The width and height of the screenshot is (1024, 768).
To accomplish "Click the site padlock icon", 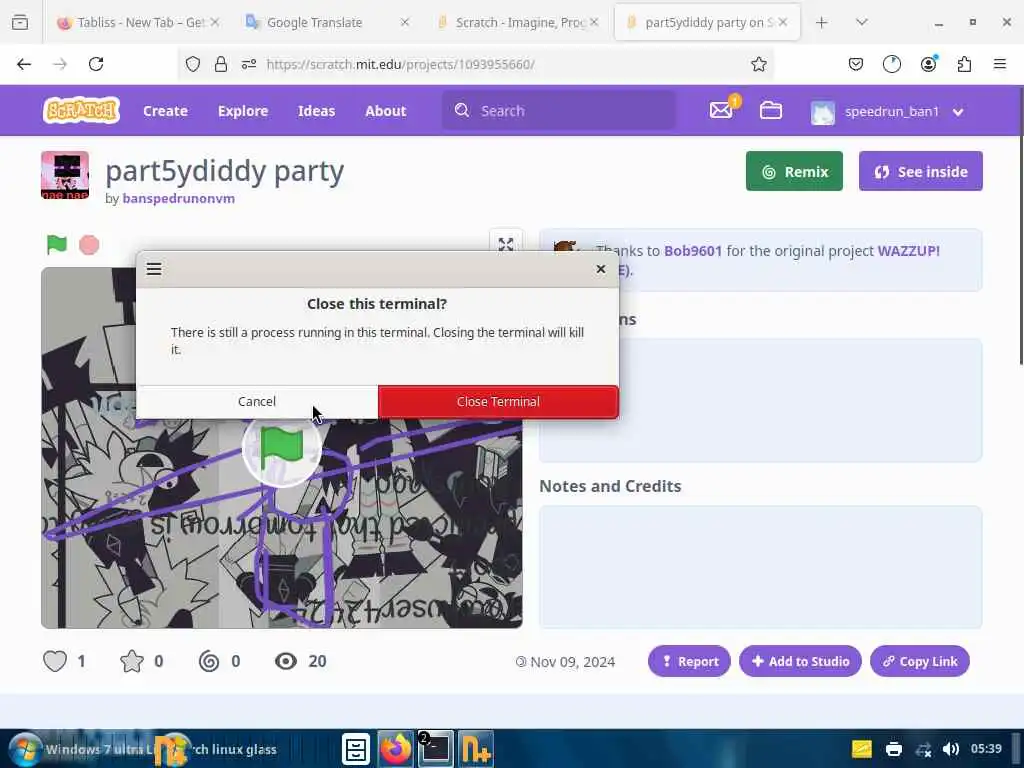I will pyautogui.click(x=221, y=64).
